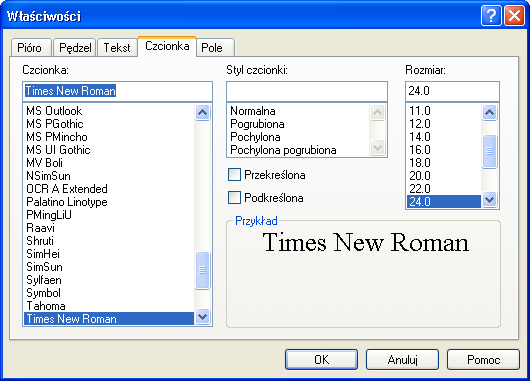The height and width of the screenshot is (381, 530).
Task: Select Raavi font
Action: 109,228
